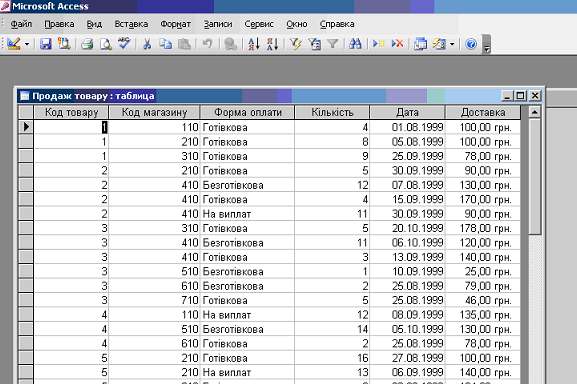Open the Формат menu

[x=176, y=24]
